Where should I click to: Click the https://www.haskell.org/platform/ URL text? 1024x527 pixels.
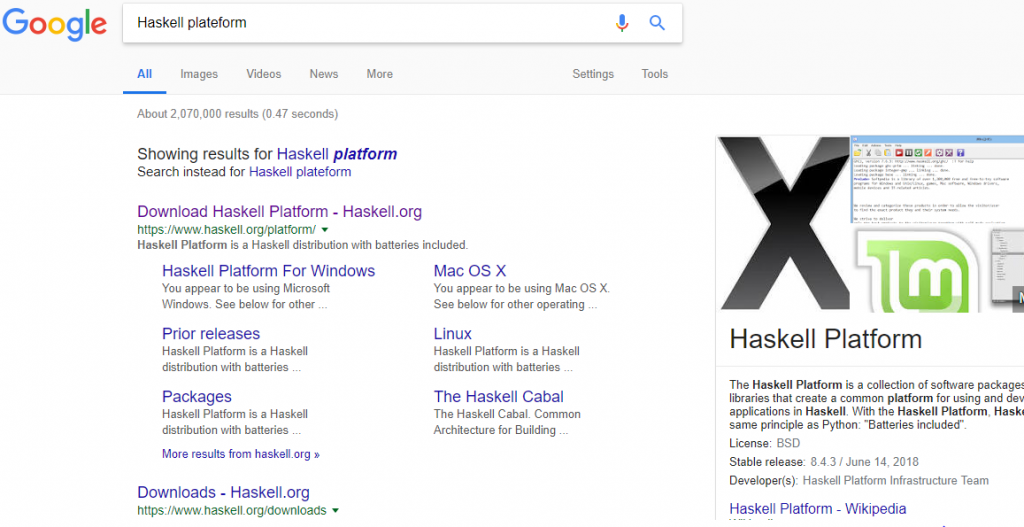227,230
